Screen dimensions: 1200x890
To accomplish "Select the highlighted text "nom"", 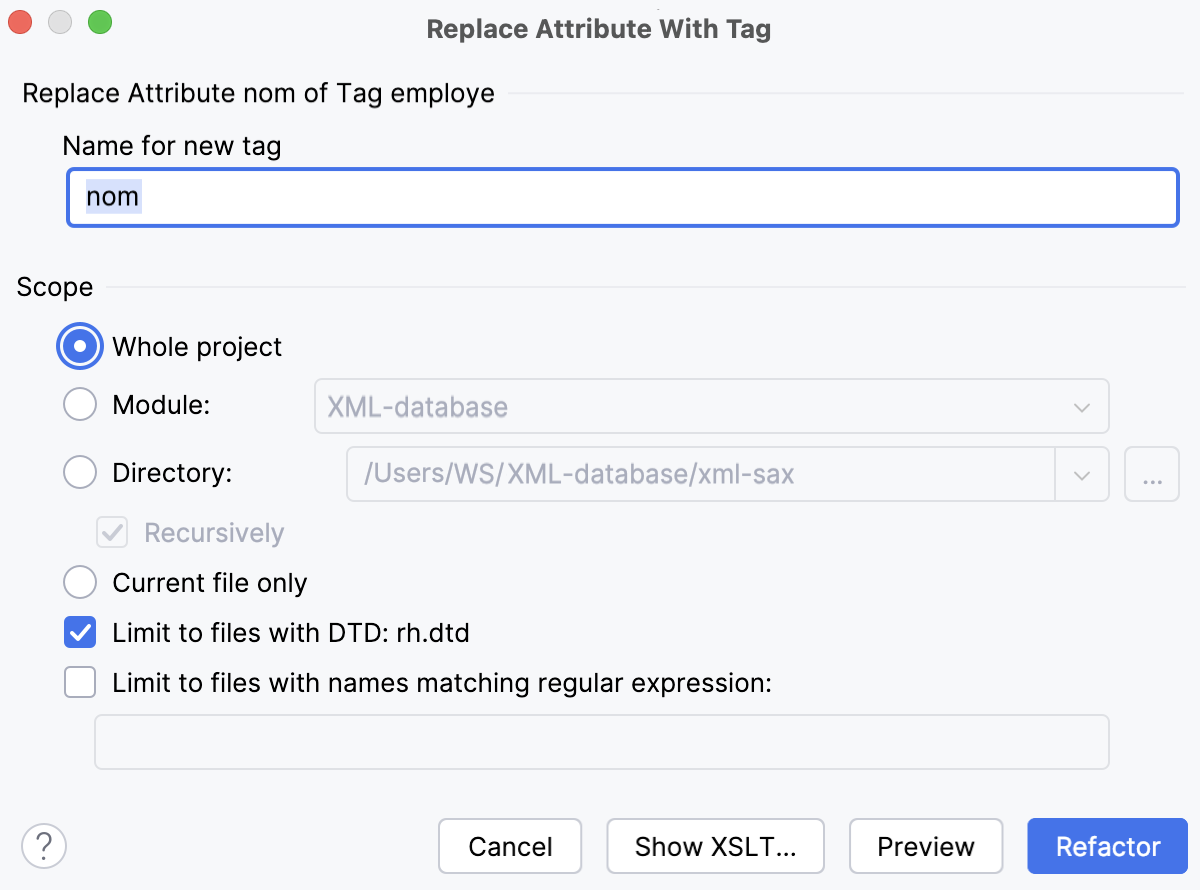I will pos(110,197).
